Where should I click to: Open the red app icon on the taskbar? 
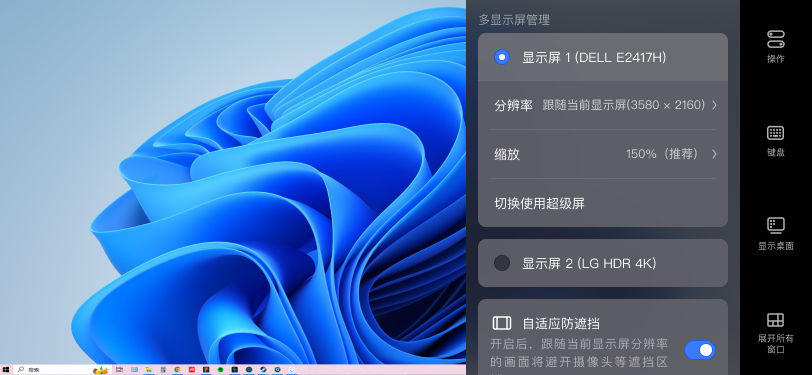click(192, 370)
